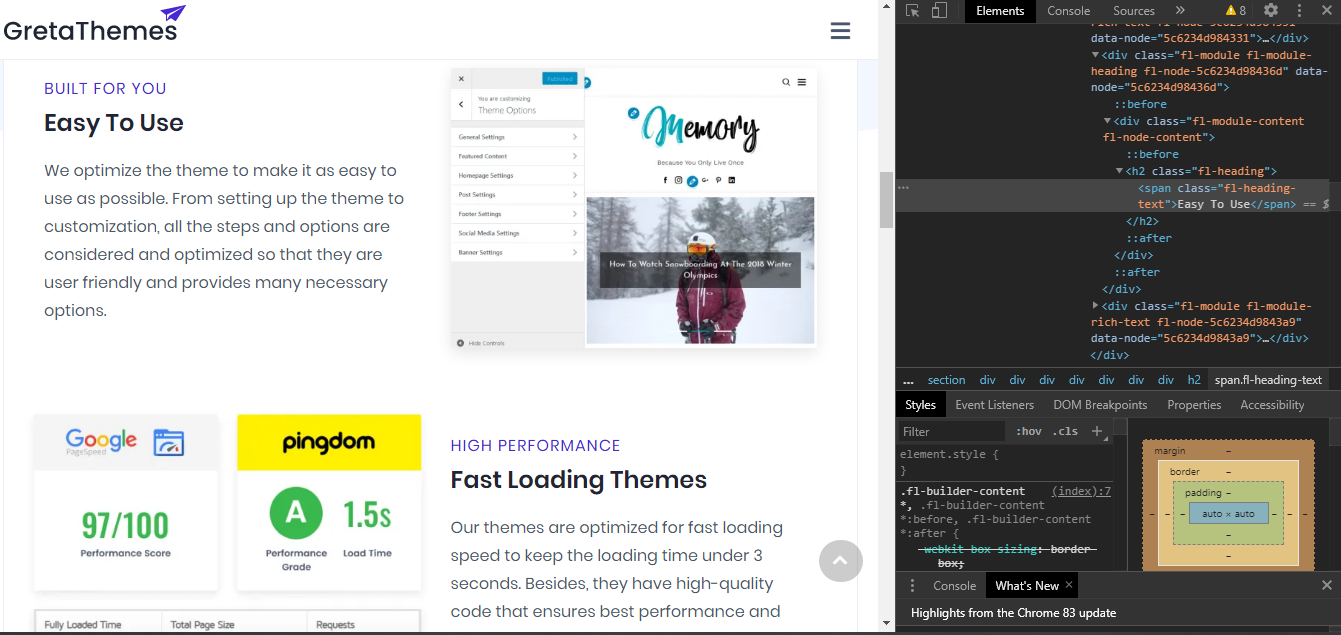Show more DevTools tabs via the double chevron

pyautogui.click(x=1180, y=11)
